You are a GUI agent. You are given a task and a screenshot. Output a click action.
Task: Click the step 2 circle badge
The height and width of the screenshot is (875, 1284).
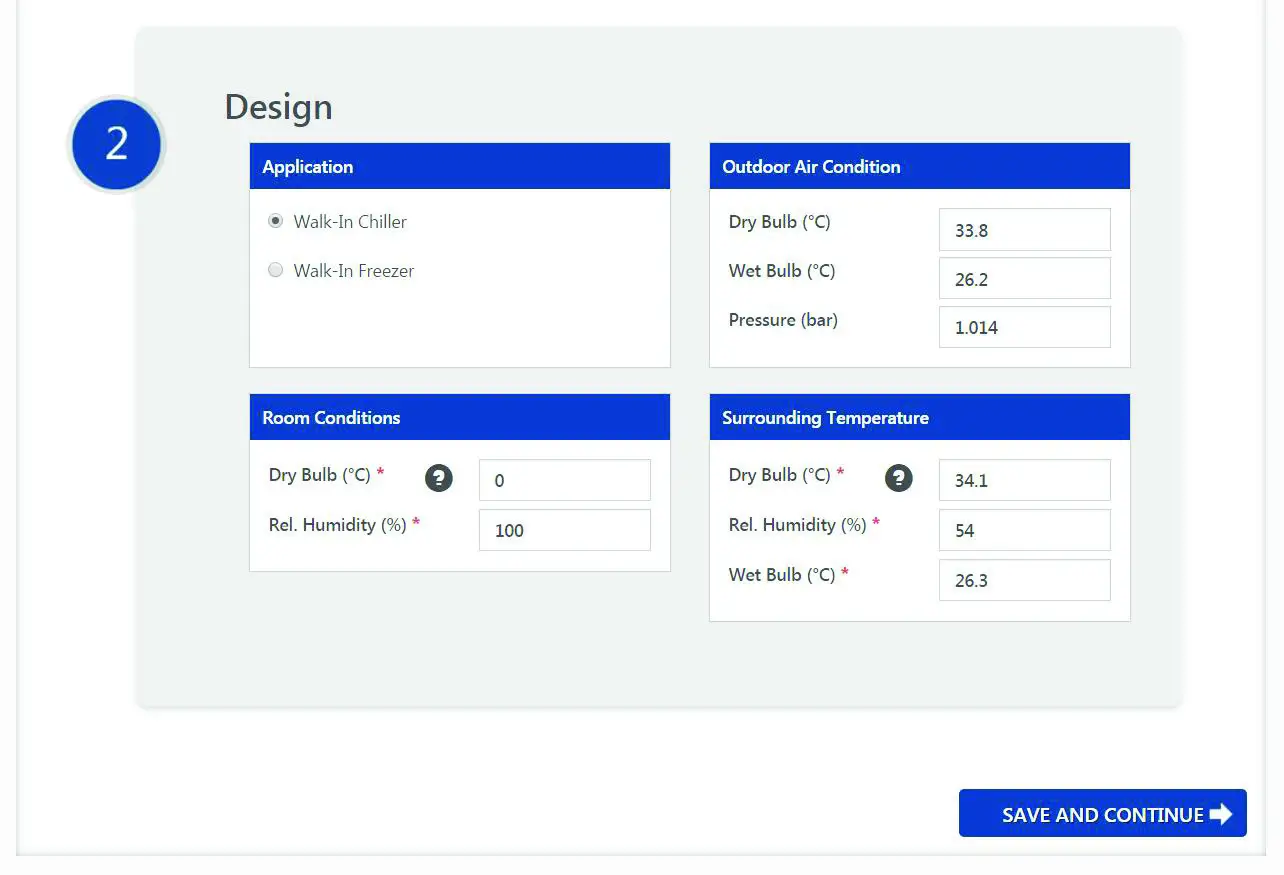(117, 144)
